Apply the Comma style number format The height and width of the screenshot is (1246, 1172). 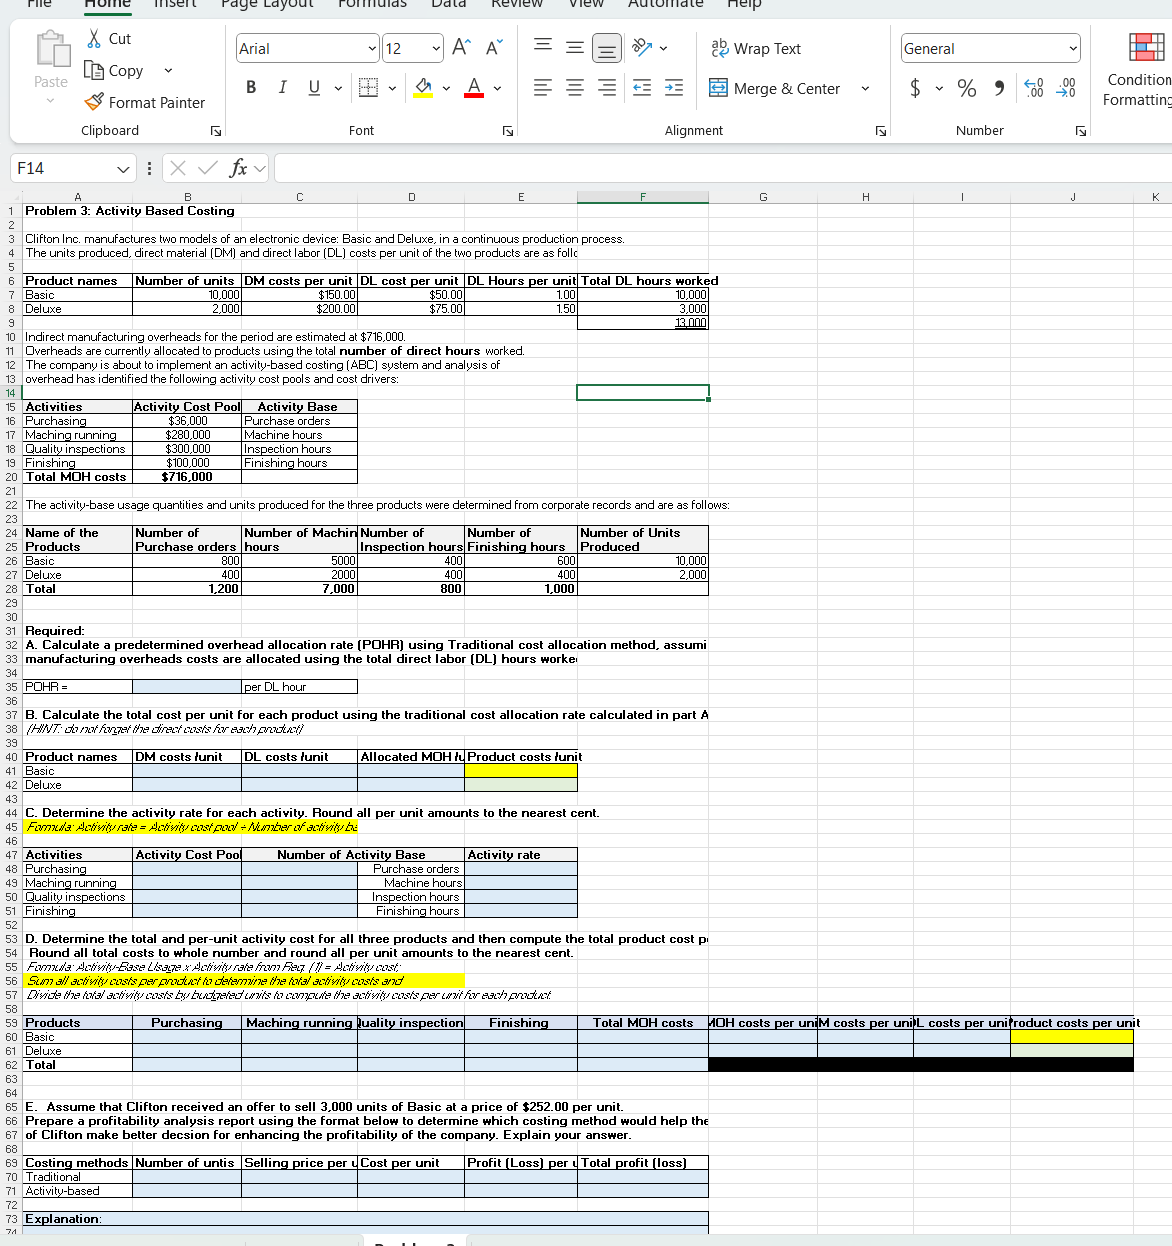(997, 89)
